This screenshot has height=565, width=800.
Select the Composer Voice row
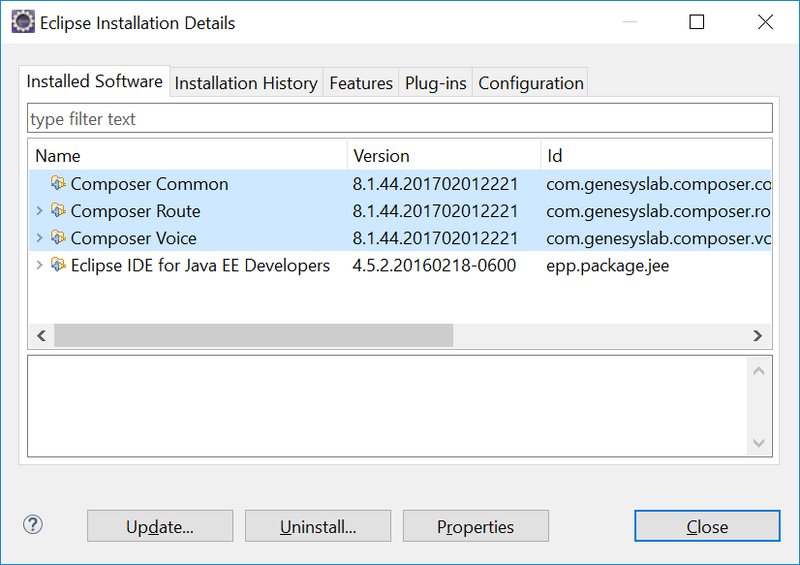click(x=400, y=238)
